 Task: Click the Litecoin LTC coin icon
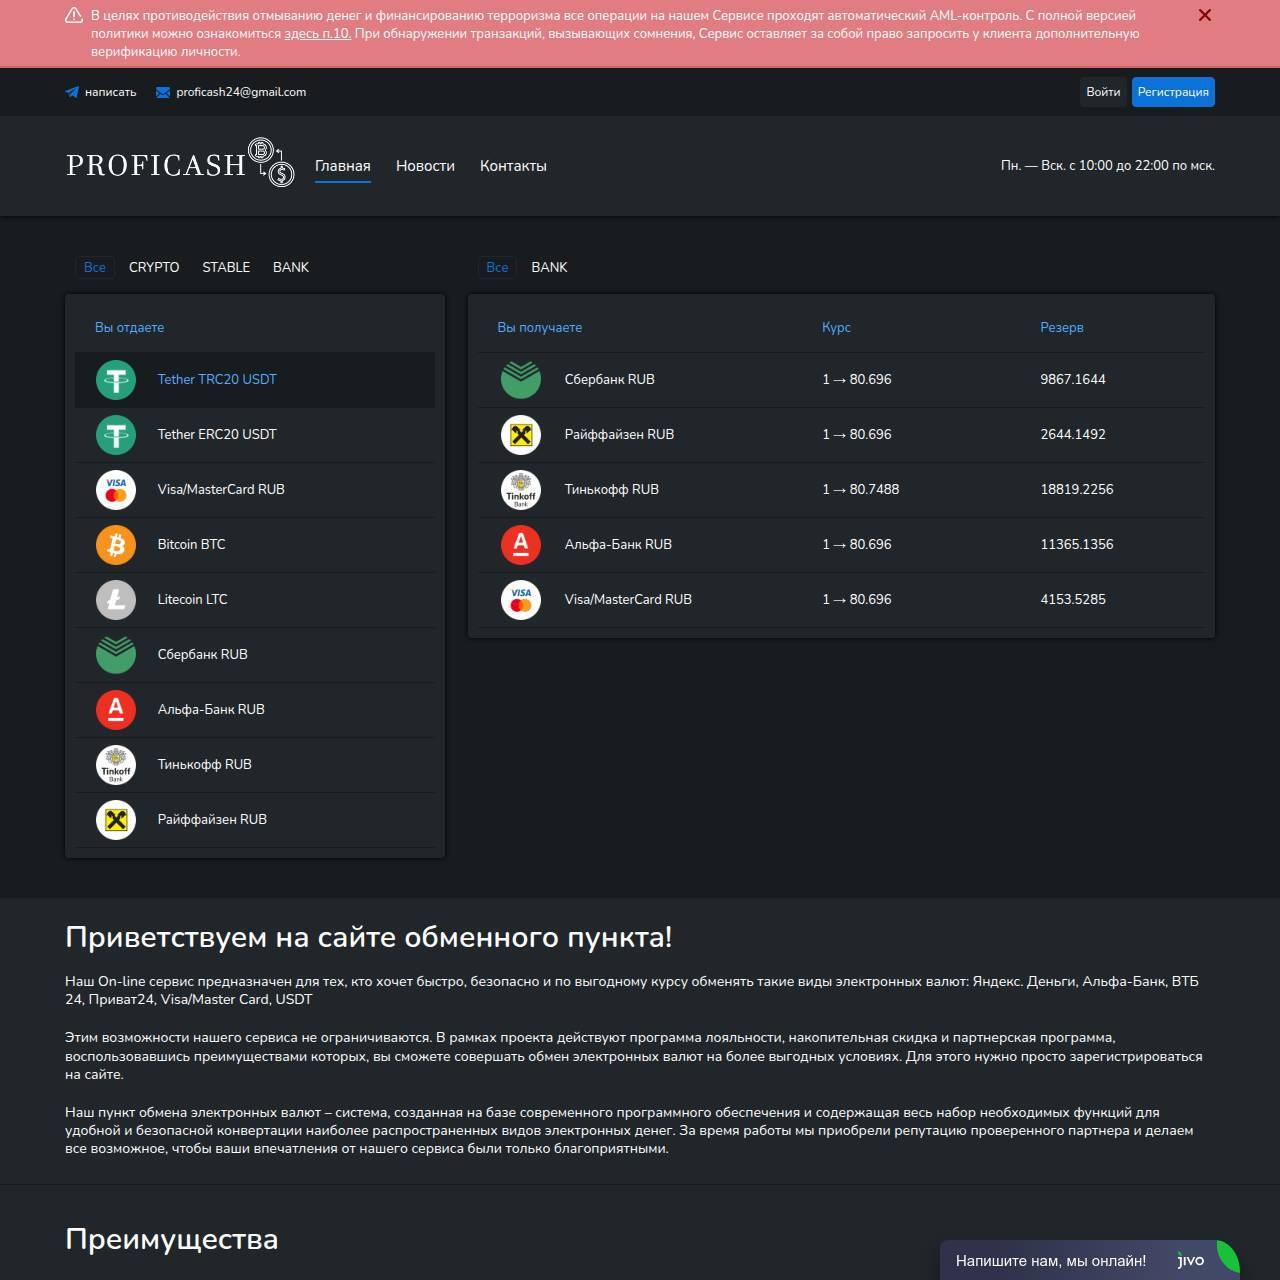pos(116,600)
